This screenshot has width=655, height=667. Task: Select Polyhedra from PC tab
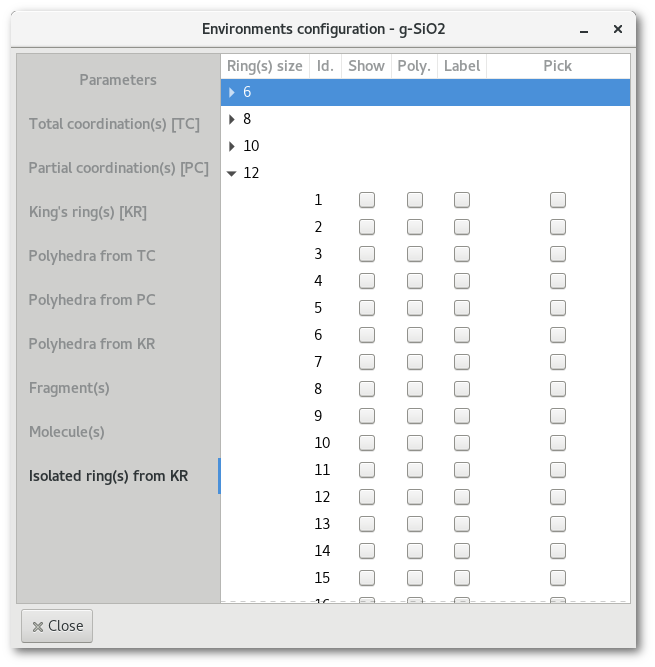[92, 300]
